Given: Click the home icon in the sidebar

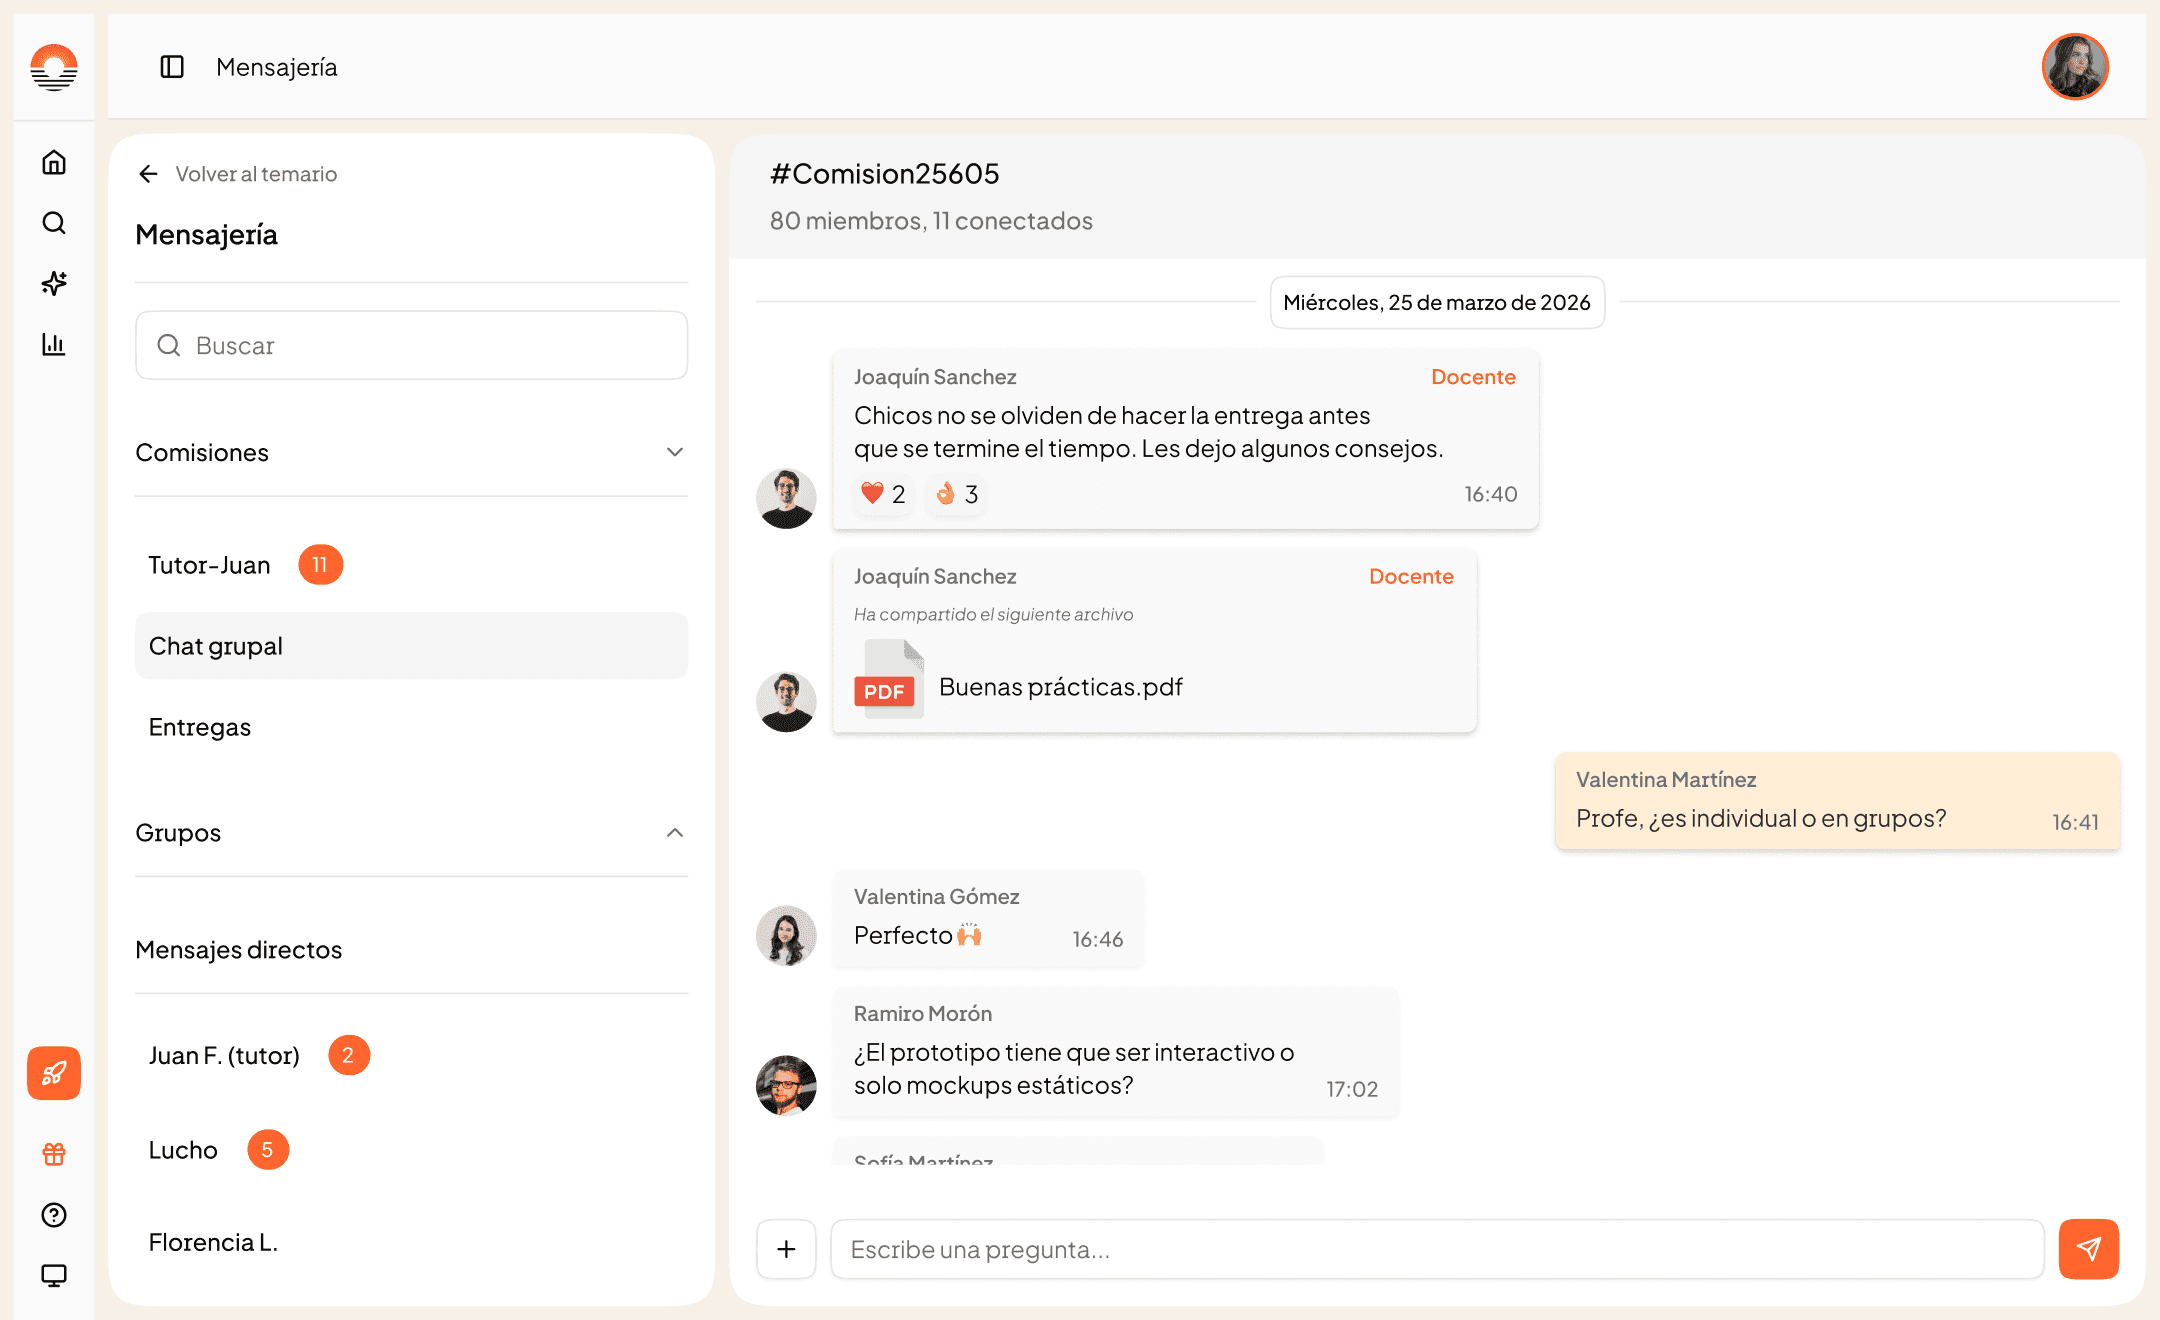Looking at the screenshot, I should tap(54, 162).
